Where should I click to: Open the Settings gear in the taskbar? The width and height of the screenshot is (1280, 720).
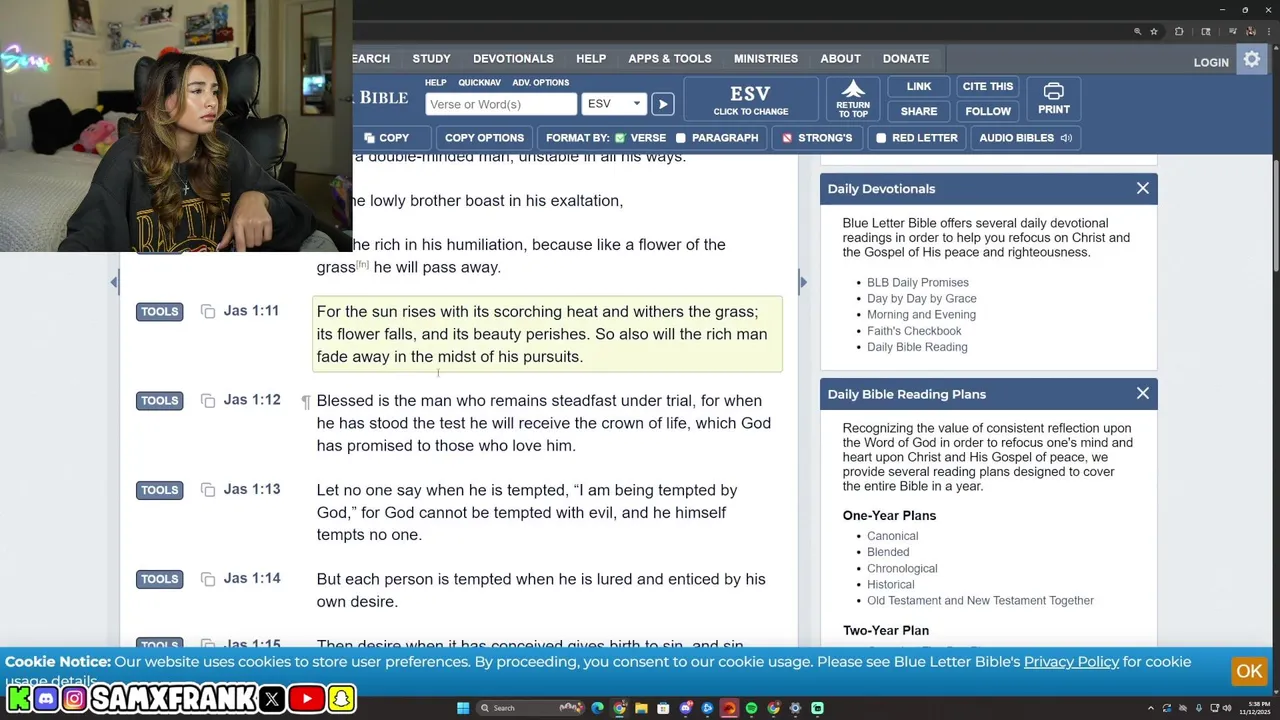[795, 708]
